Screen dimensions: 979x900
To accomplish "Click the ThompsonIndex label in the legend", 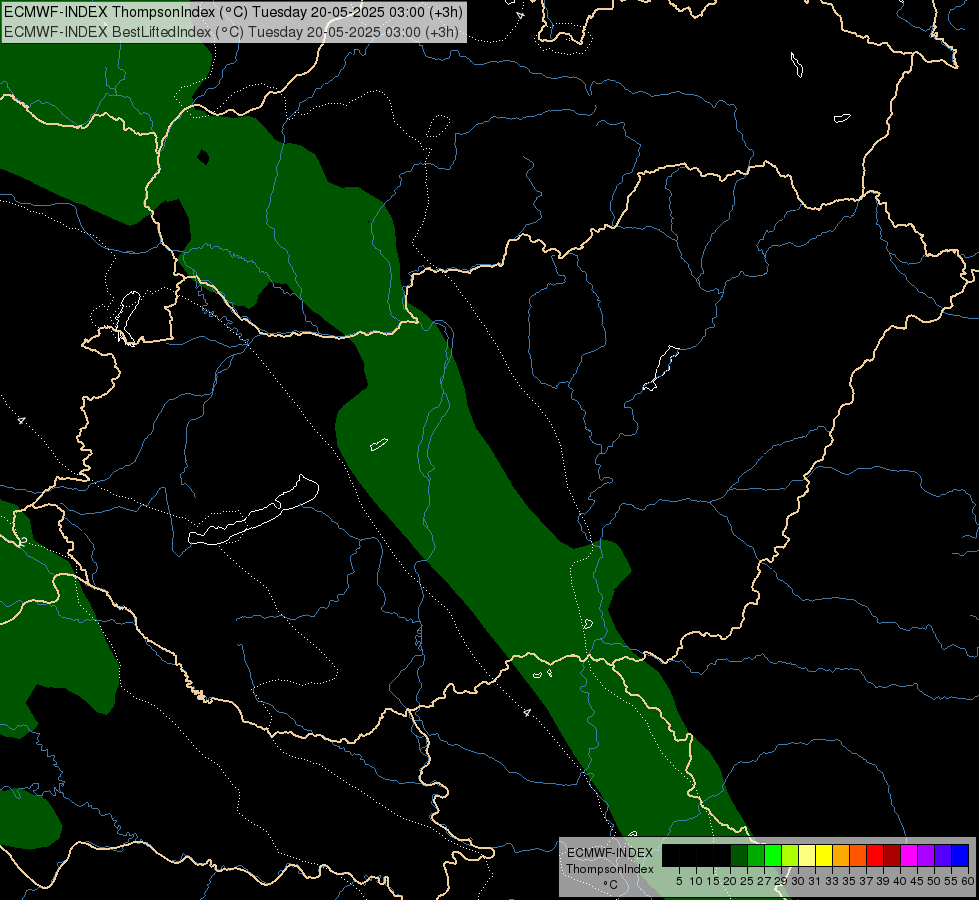I will click(x=609, y=869).
